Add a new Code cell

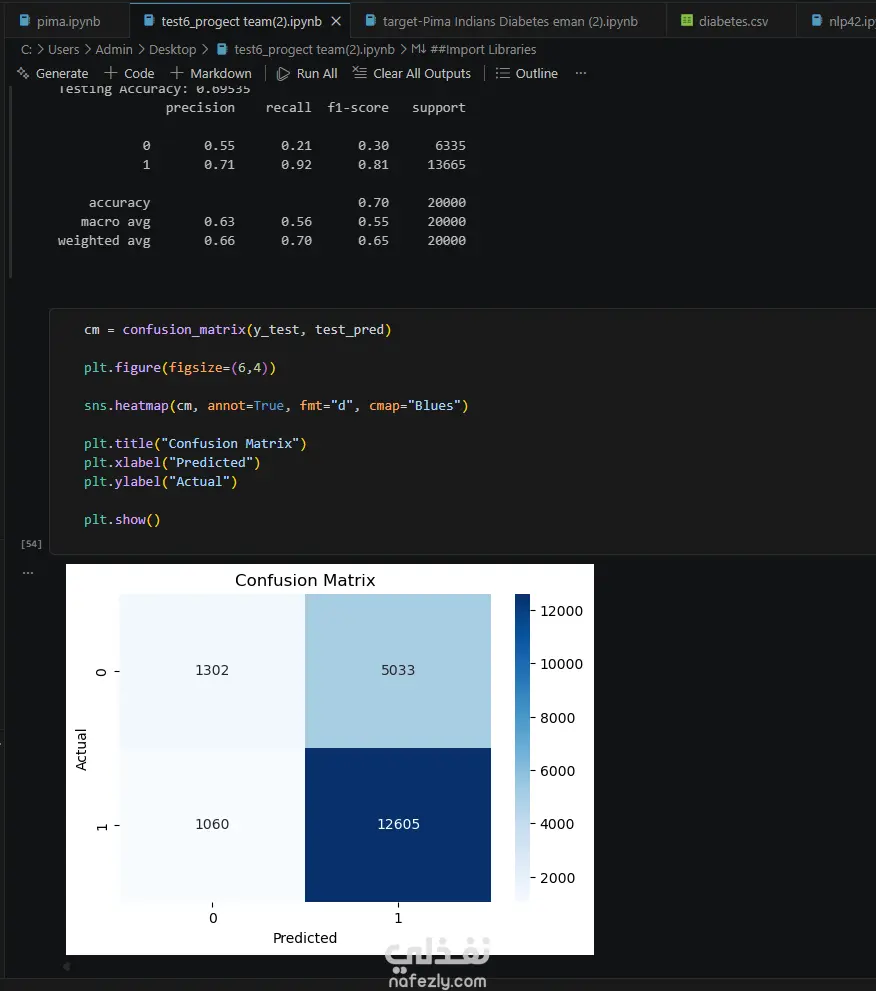point(130,73)
